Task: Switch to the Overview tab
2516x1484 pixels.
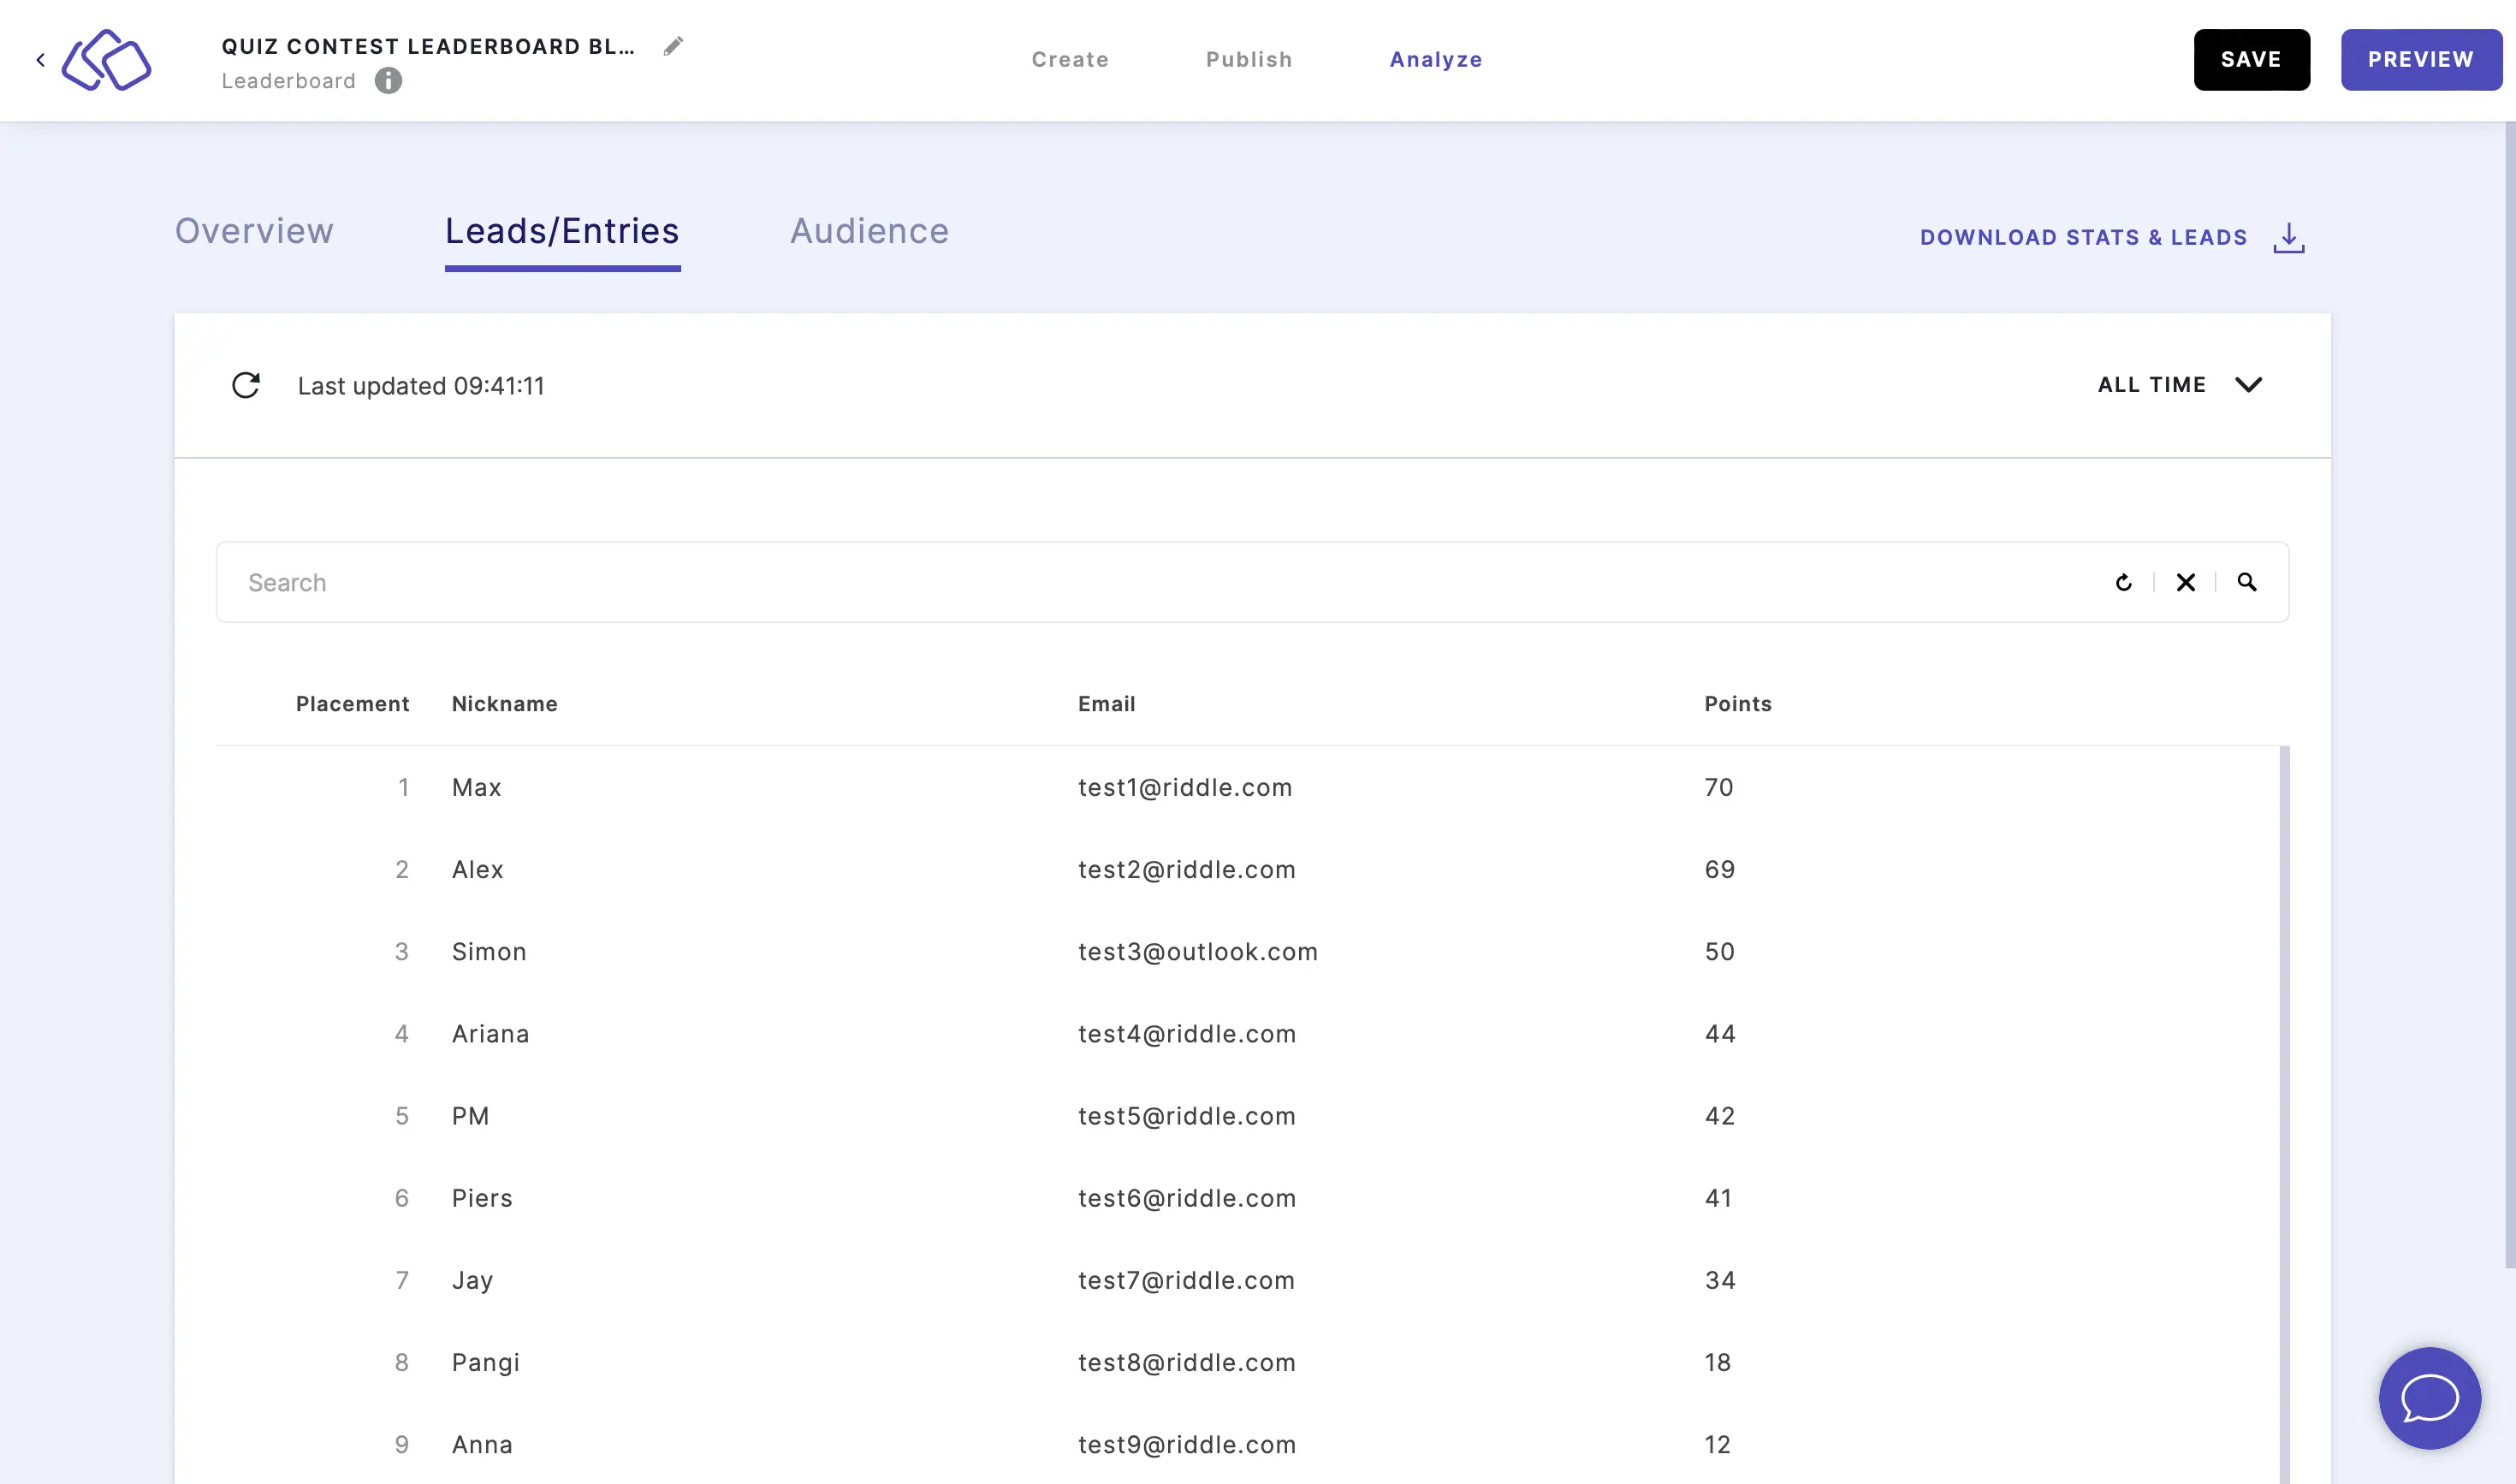Action: click(254, 229)
